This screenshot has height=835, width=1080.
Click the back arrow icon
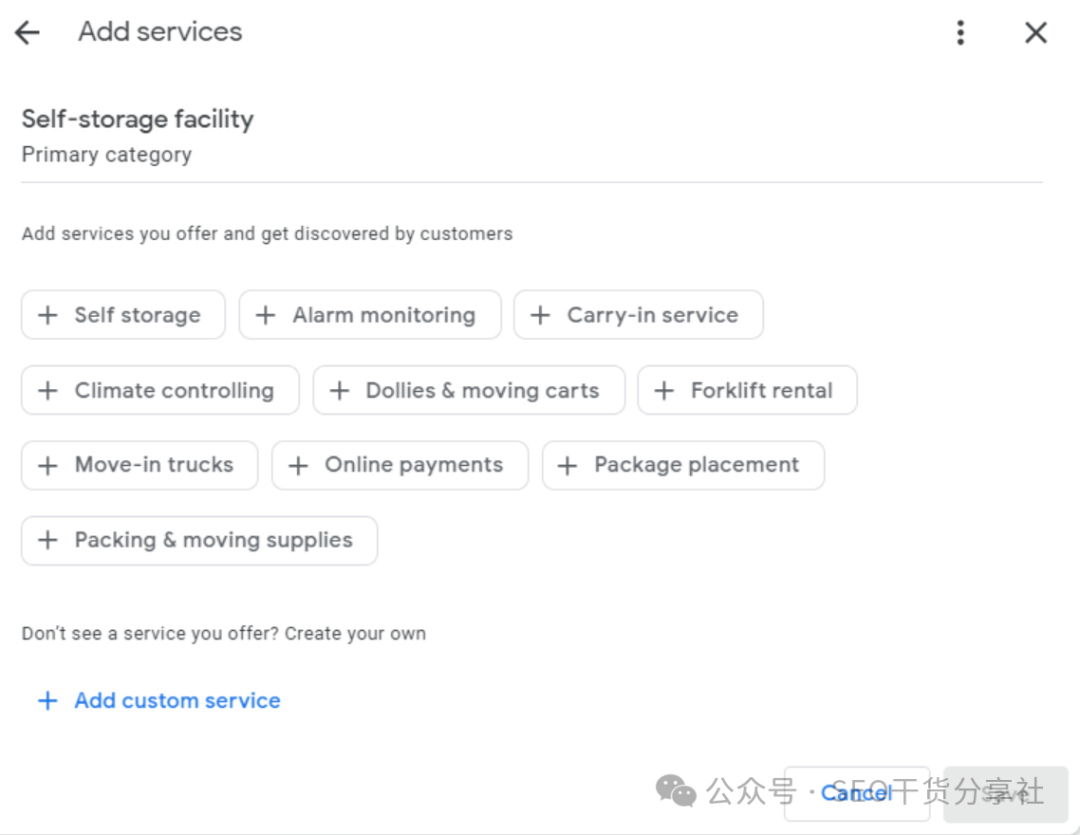[27, 32]
